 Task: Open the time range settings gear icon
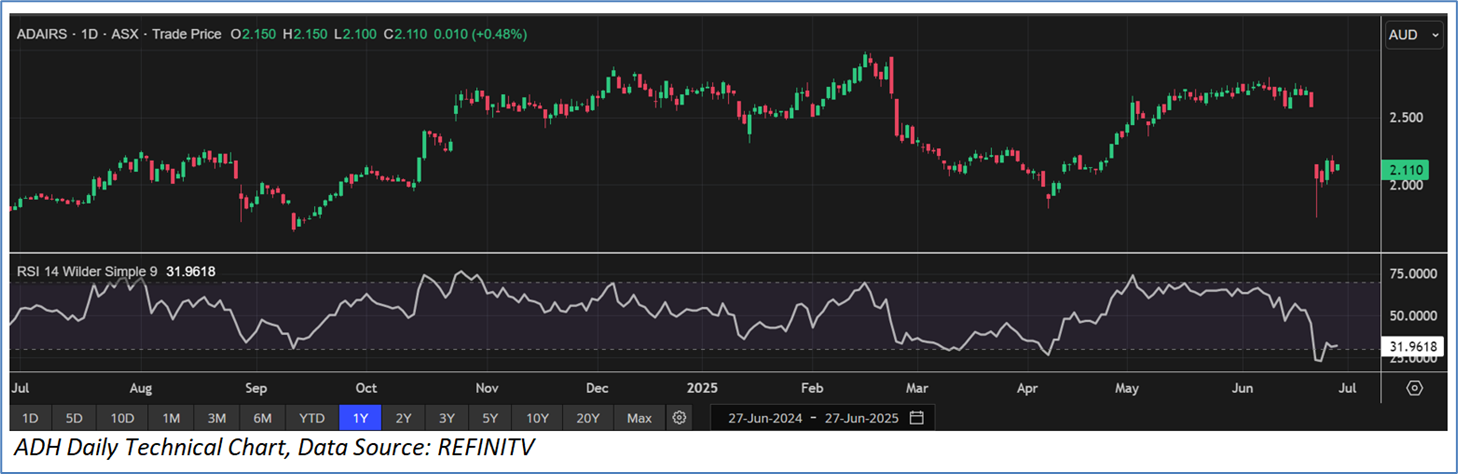click(x=680, y=417)
